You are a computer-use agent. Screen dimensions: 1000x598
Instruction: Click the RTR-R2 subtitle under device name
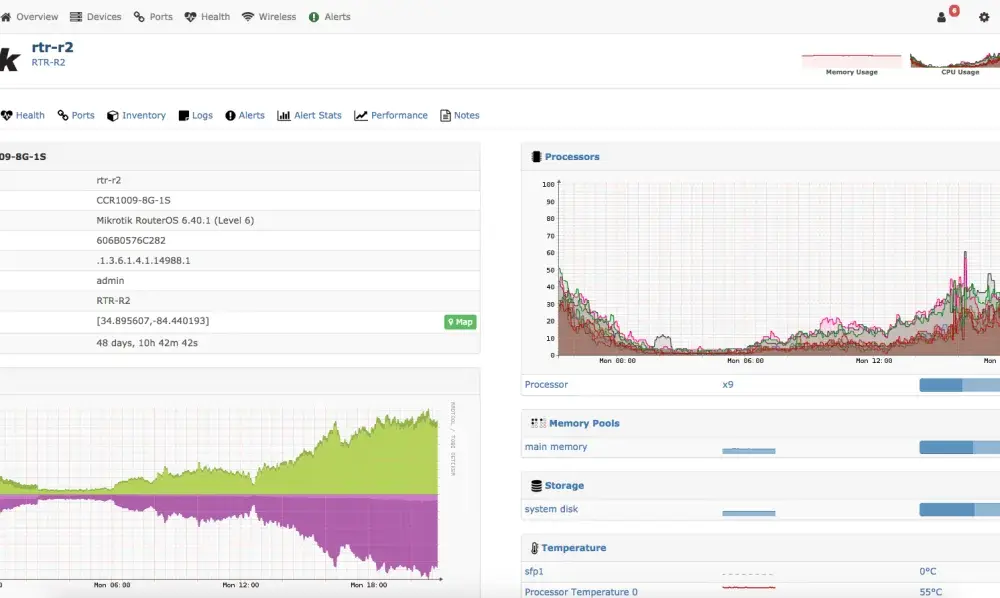coord(48,62)
